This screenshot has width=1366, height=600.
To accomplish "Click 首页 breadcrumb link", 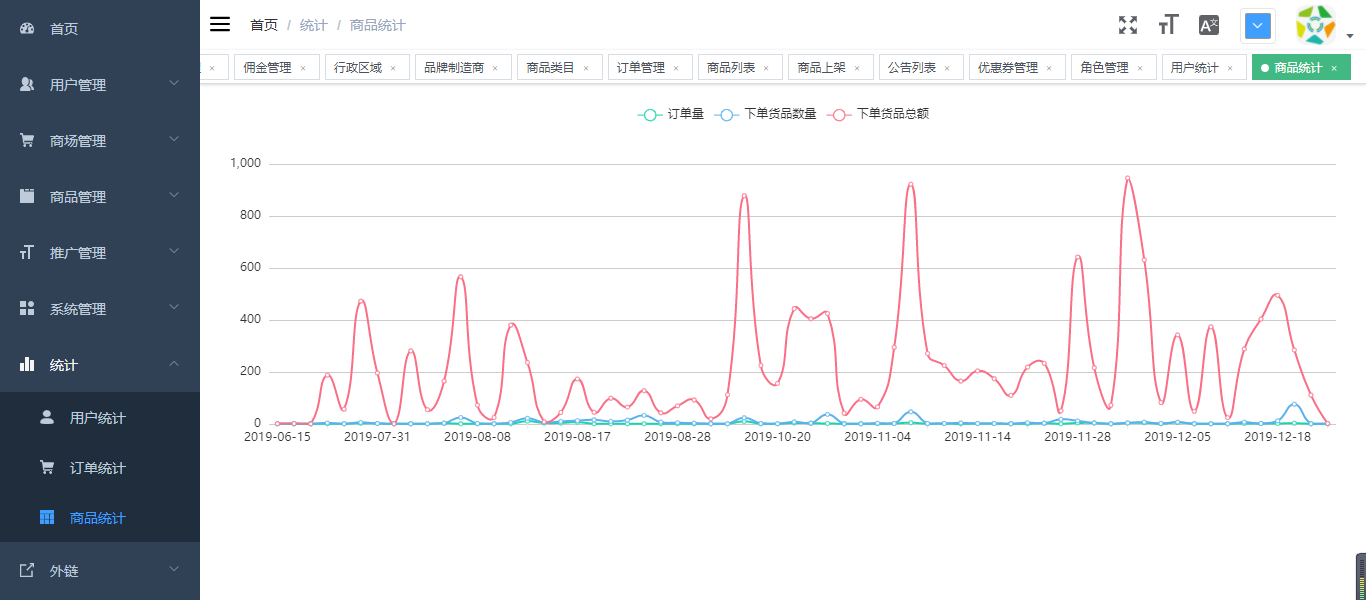I will [264, 25].
